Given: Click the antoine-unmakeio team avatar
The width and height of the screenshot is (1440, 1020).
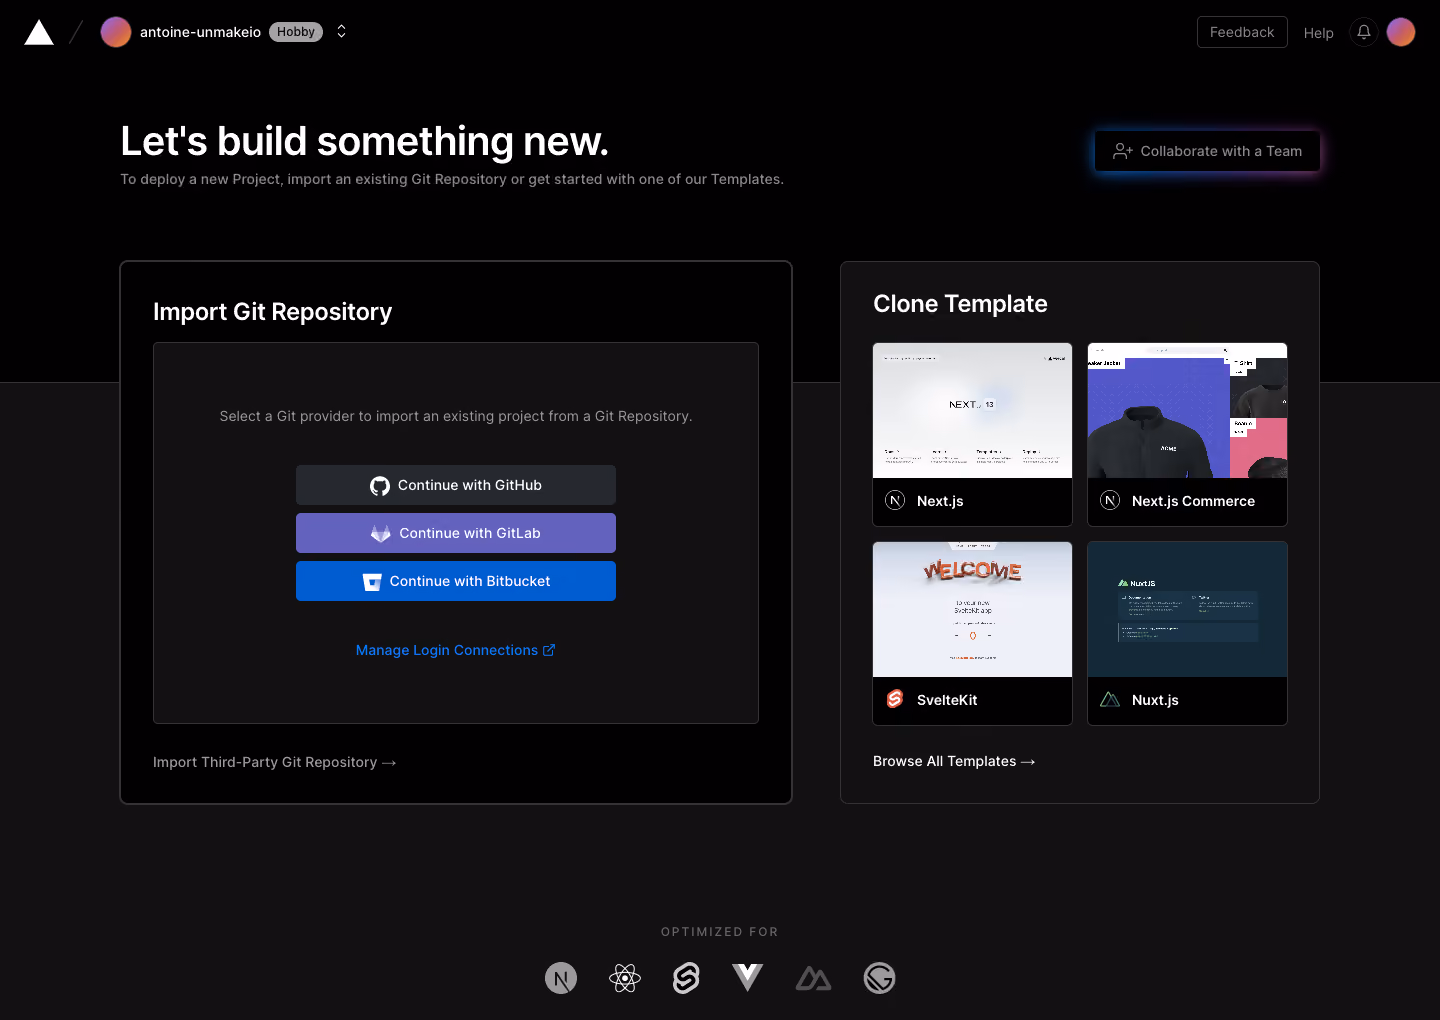Looking at the screenshot, I should click(x=116, y=32).
